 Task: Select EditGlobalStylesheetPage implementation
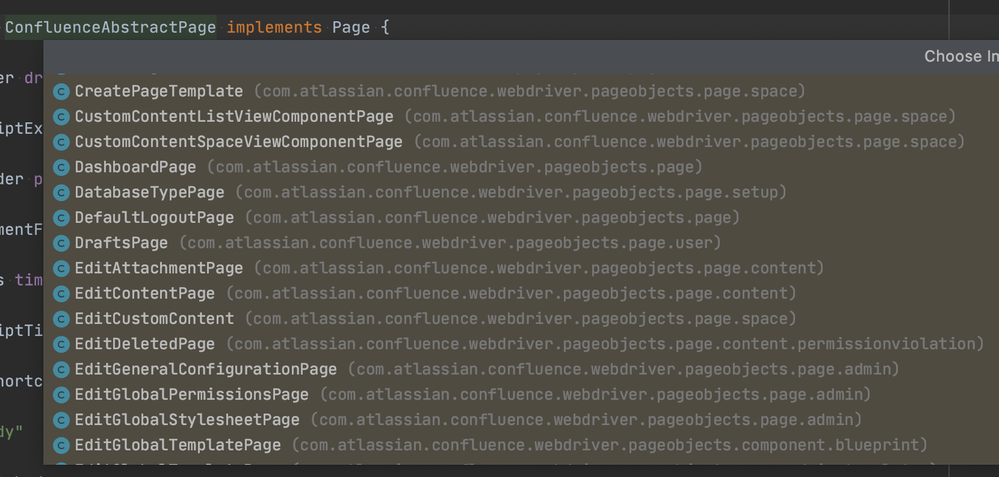click(x=521, y=420)
